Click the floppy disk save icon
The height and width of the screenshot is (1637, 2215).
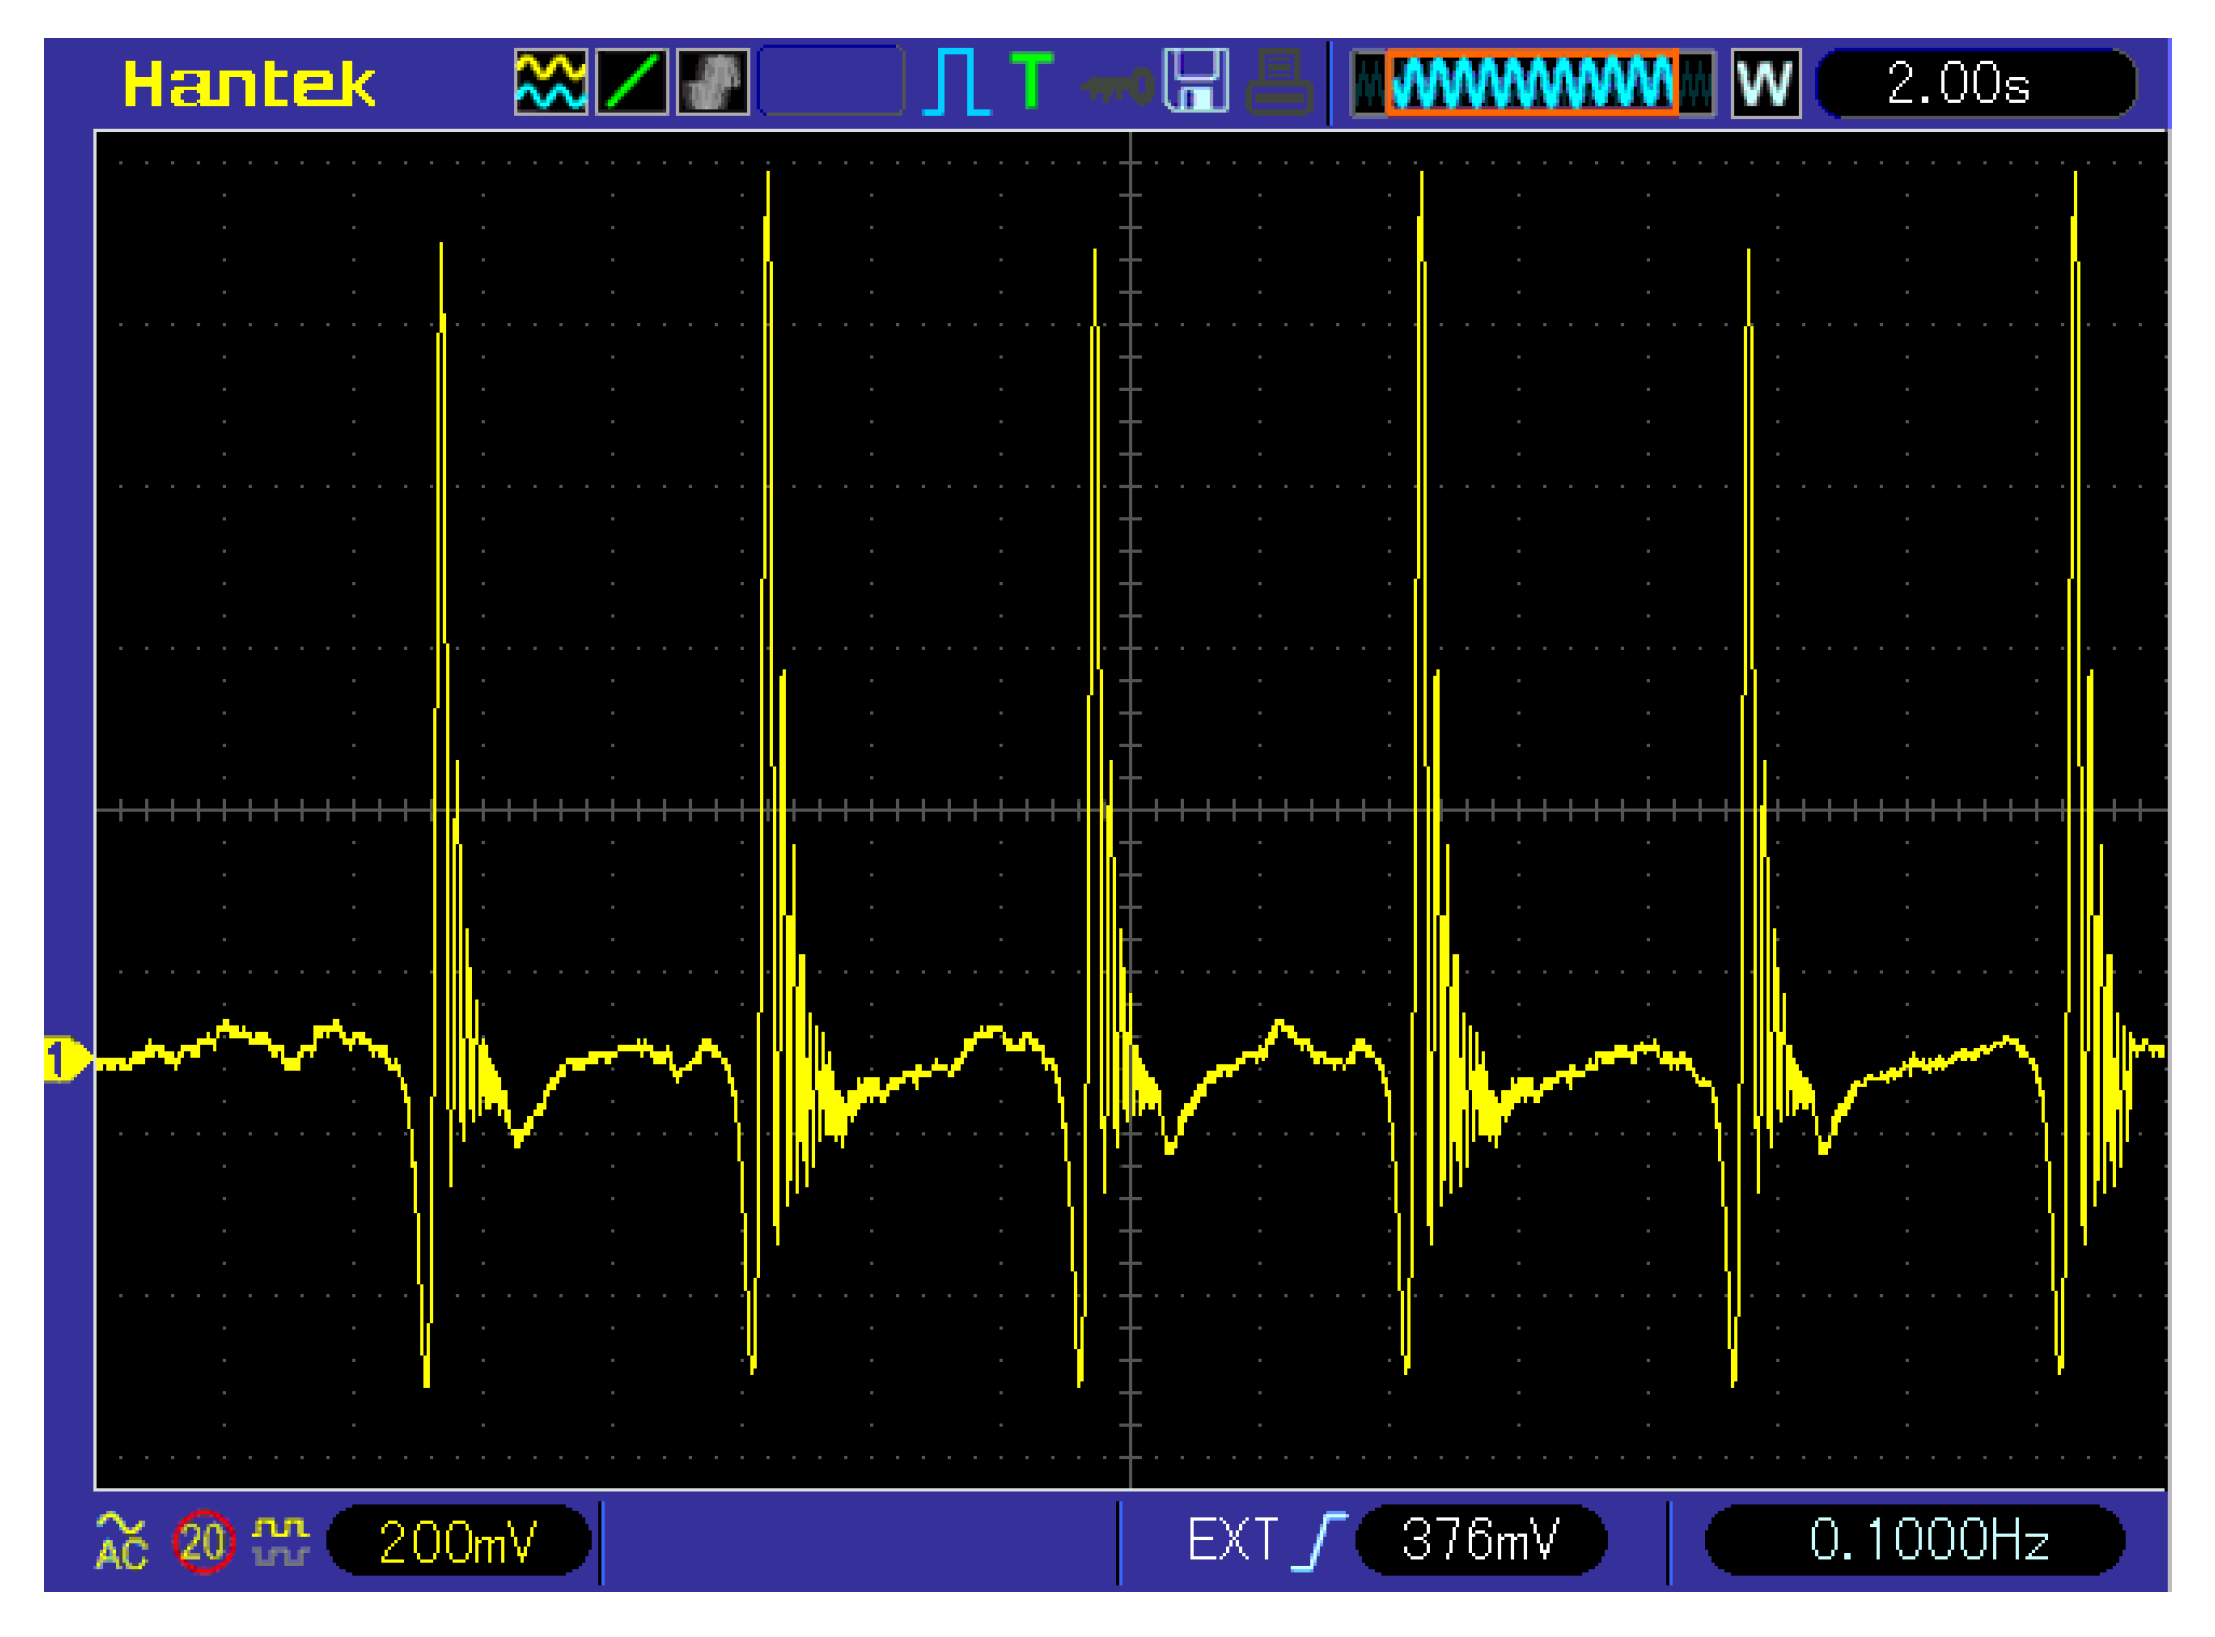click(1197, 80)
